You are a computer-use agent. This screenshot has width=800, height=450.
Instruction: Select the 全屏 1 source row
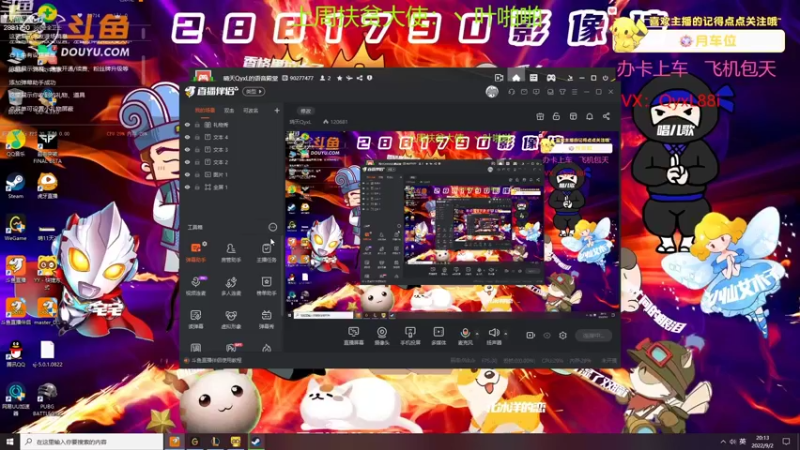pyautogui.click(x=232, y=187)
